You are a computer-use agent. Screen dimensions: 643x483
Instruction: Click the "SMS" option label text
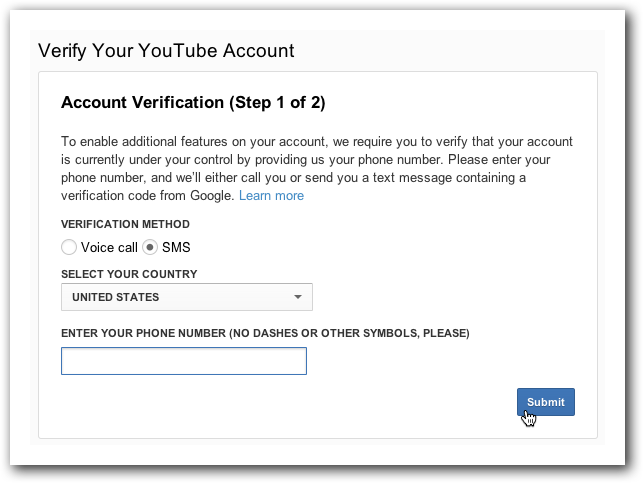tap(176, 247)
